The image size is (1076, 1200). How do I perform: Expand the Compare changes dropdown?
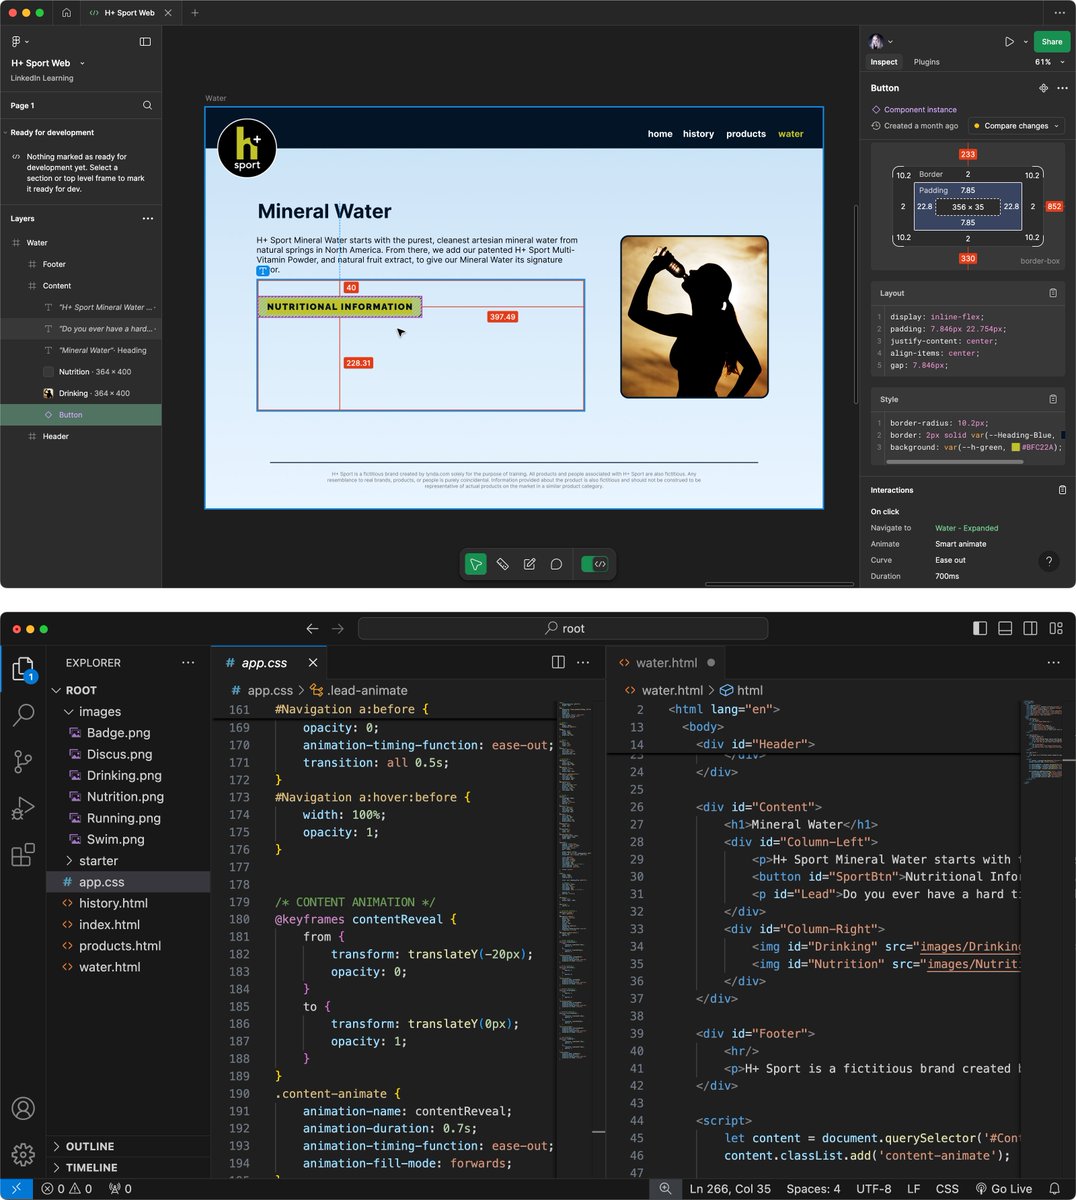pyautogui.click(x=1016, y=125)
